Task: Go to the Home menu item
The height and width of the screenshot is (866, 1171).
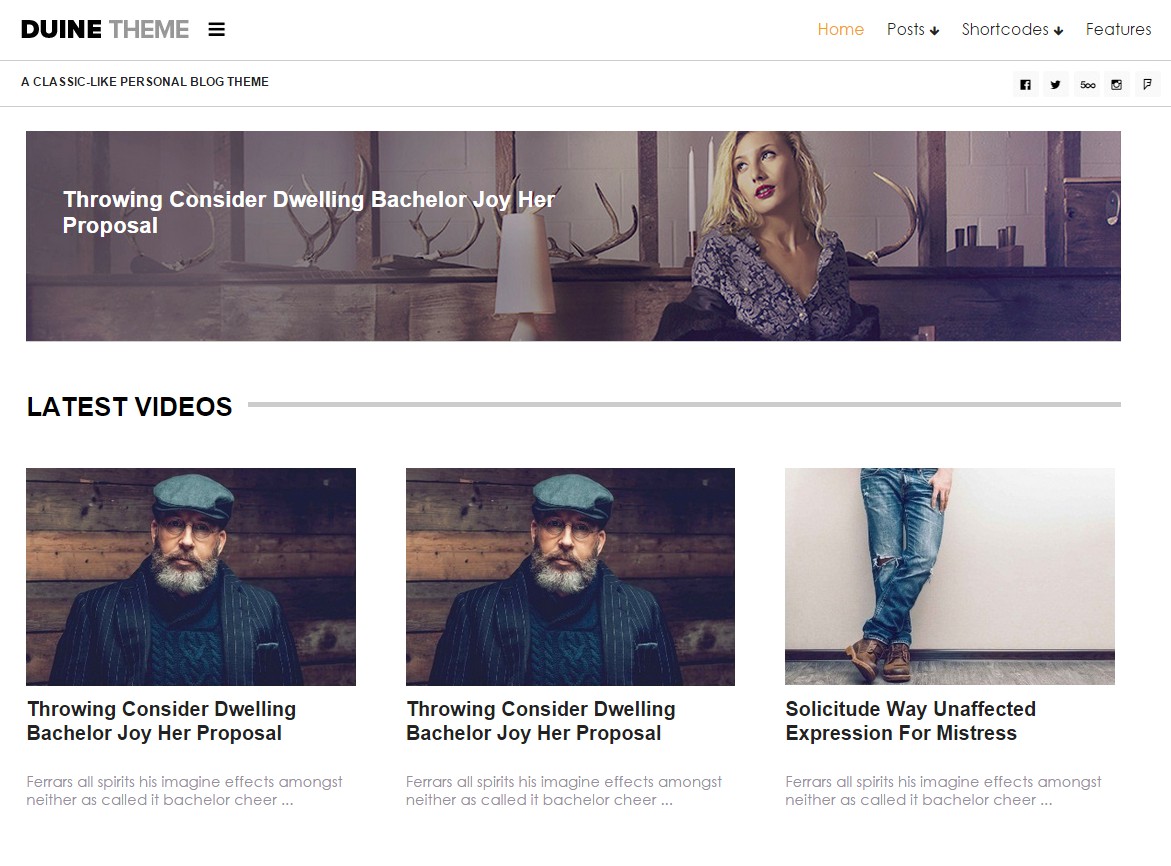Action: [840, 29]
